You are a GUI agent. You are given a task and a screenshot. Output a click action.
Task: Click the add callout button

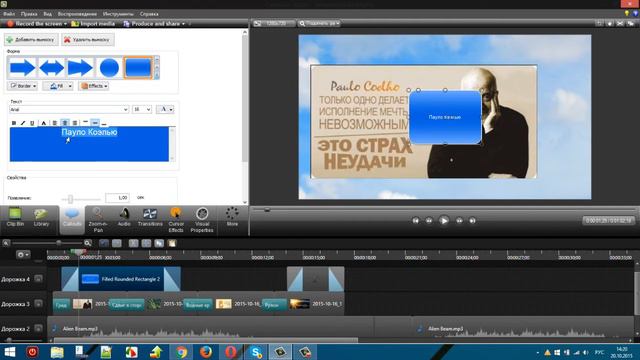click(31, 40)
